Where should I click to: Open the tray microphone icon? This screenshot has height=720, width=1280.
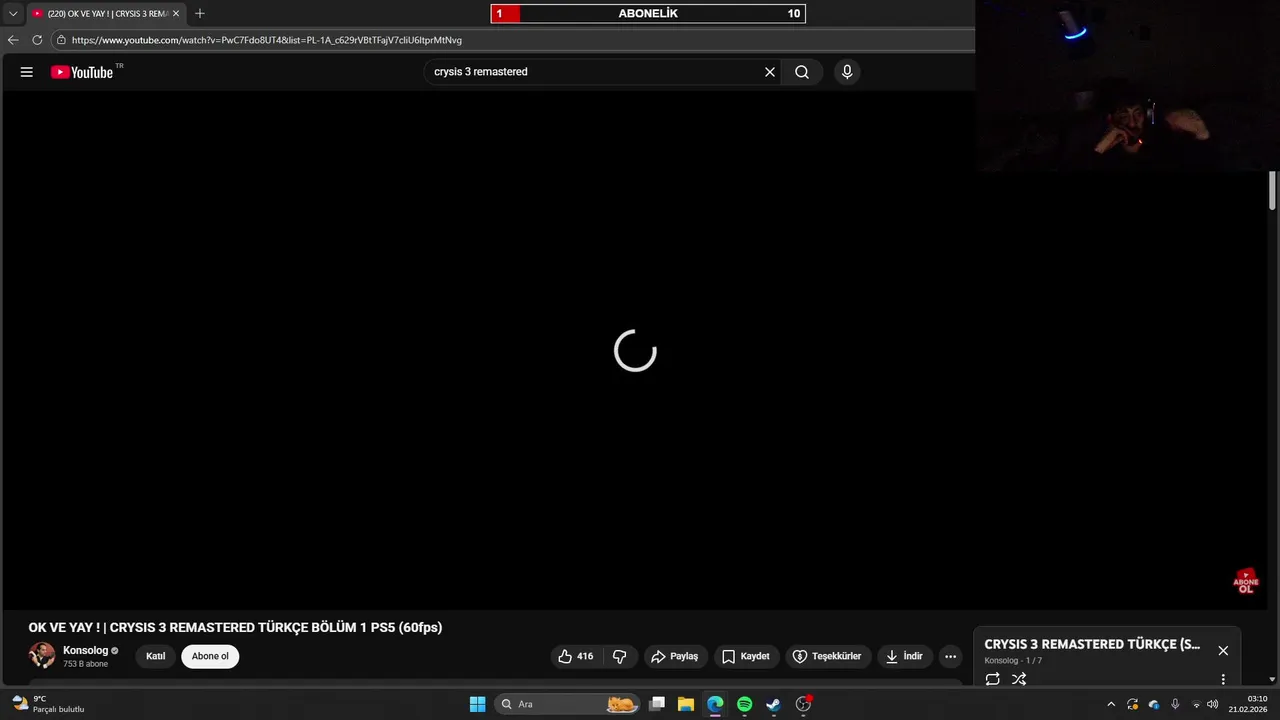coord(1175,704)
